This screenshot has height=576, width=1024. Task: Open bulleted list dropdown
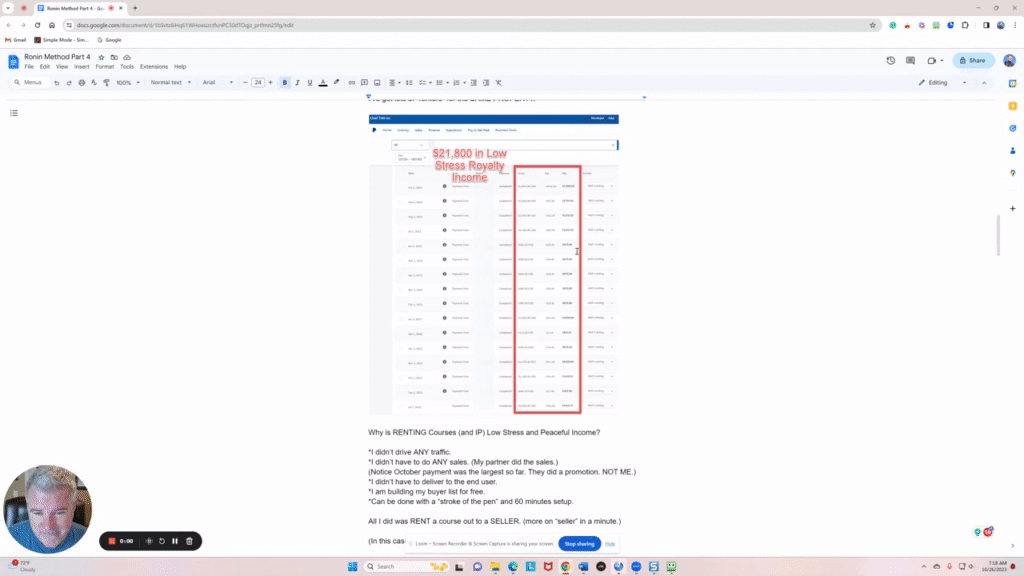(442, 83)
